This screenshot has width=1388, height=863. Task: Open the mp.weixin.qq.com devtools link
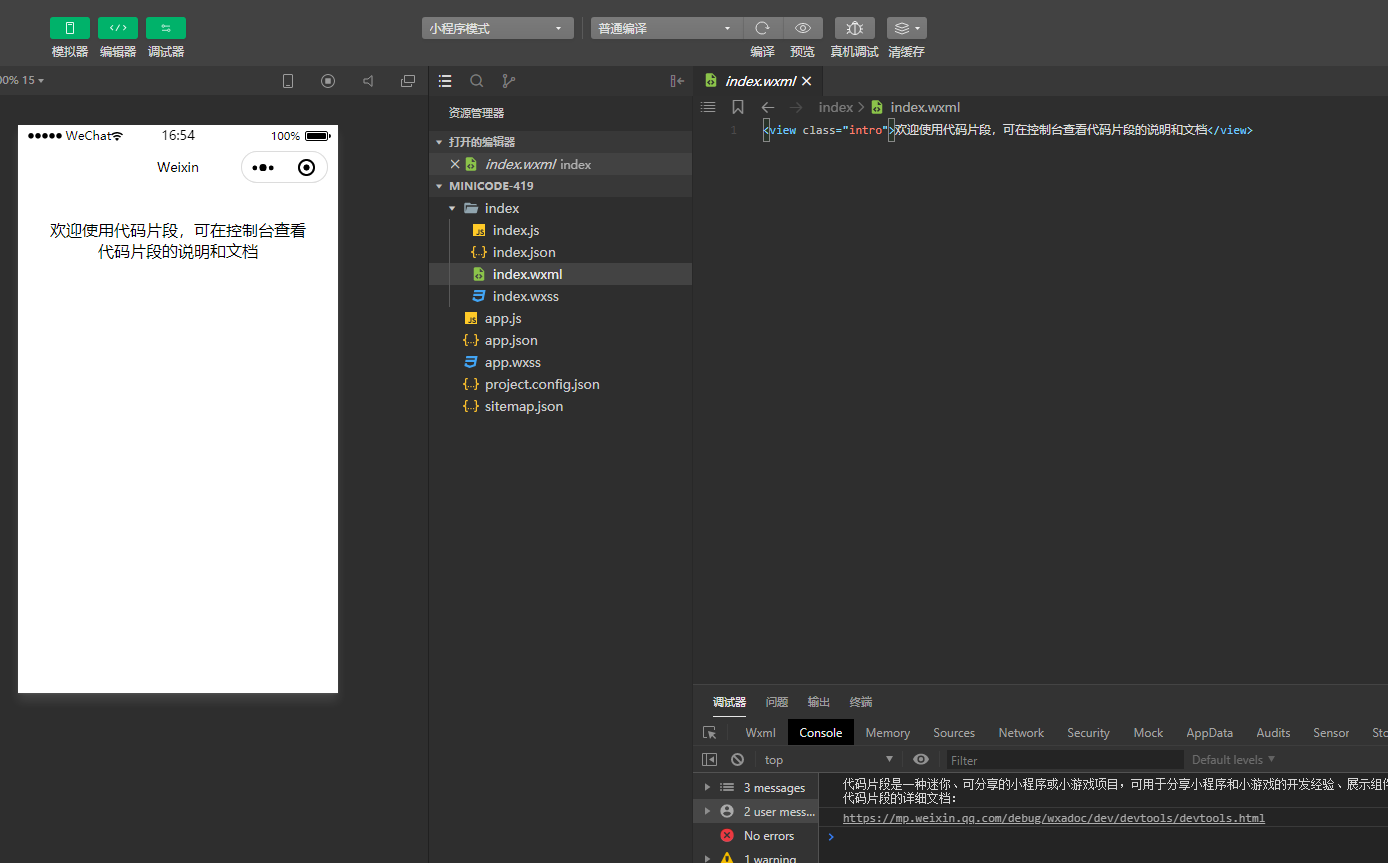coord(1054,818)
